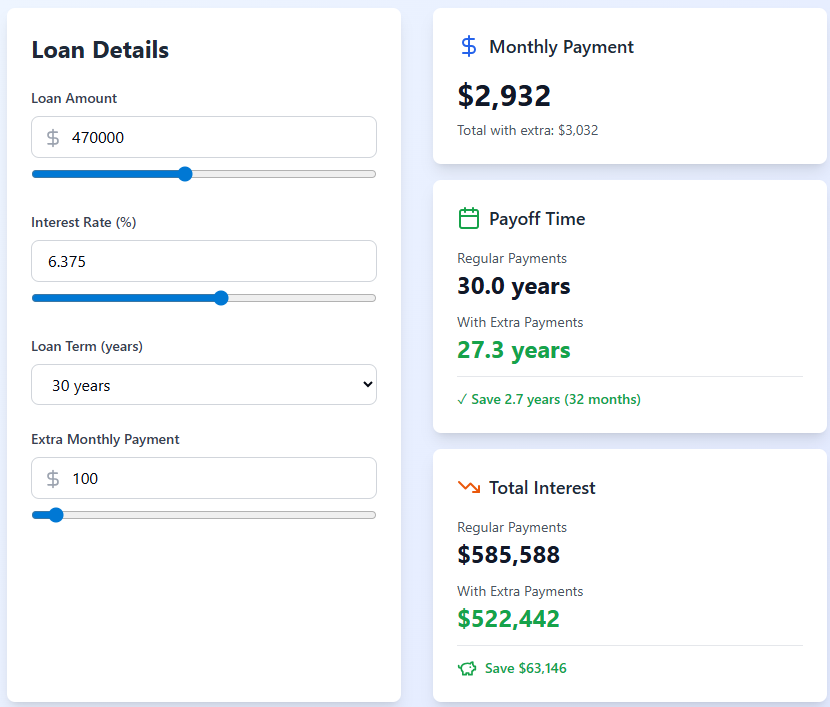The image size is (830, 707).
Task: Click the orange trending-down icon beside Total Interest
Action: tap(468, 488)
